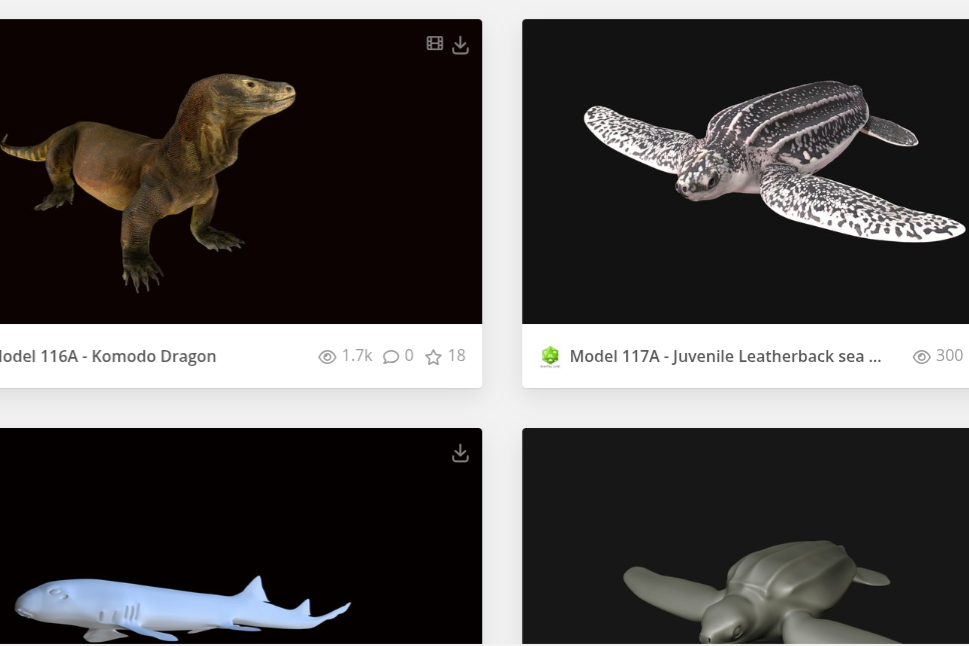The image size is (969, 646).
Task: Click the 0 comment count on Komodo Dragon
Action: tap(408, 355)
